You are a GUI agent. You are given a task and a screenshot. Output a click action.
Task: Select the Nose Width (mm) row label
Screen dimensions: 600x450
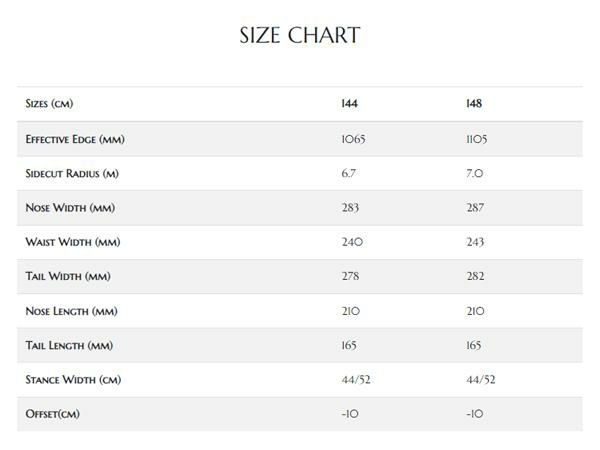pos(68,208)
